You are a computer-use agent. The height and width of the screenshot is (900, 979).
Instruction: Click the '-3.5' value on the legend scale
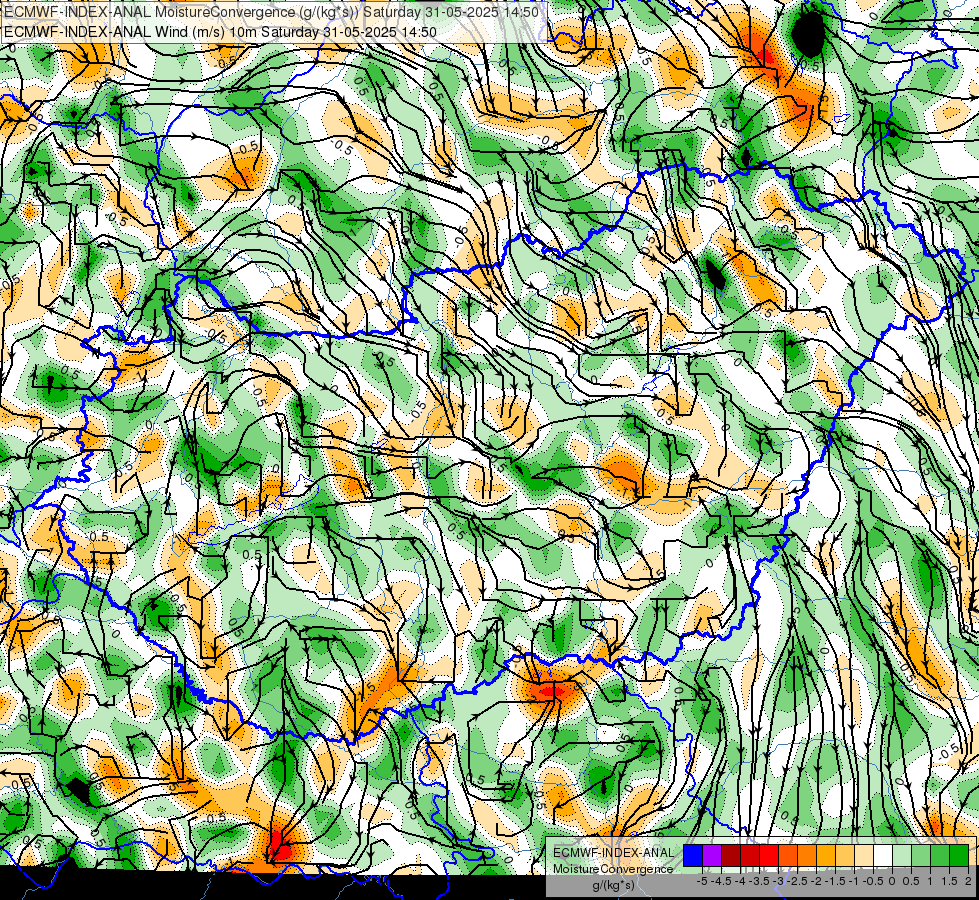click(760, 881)
